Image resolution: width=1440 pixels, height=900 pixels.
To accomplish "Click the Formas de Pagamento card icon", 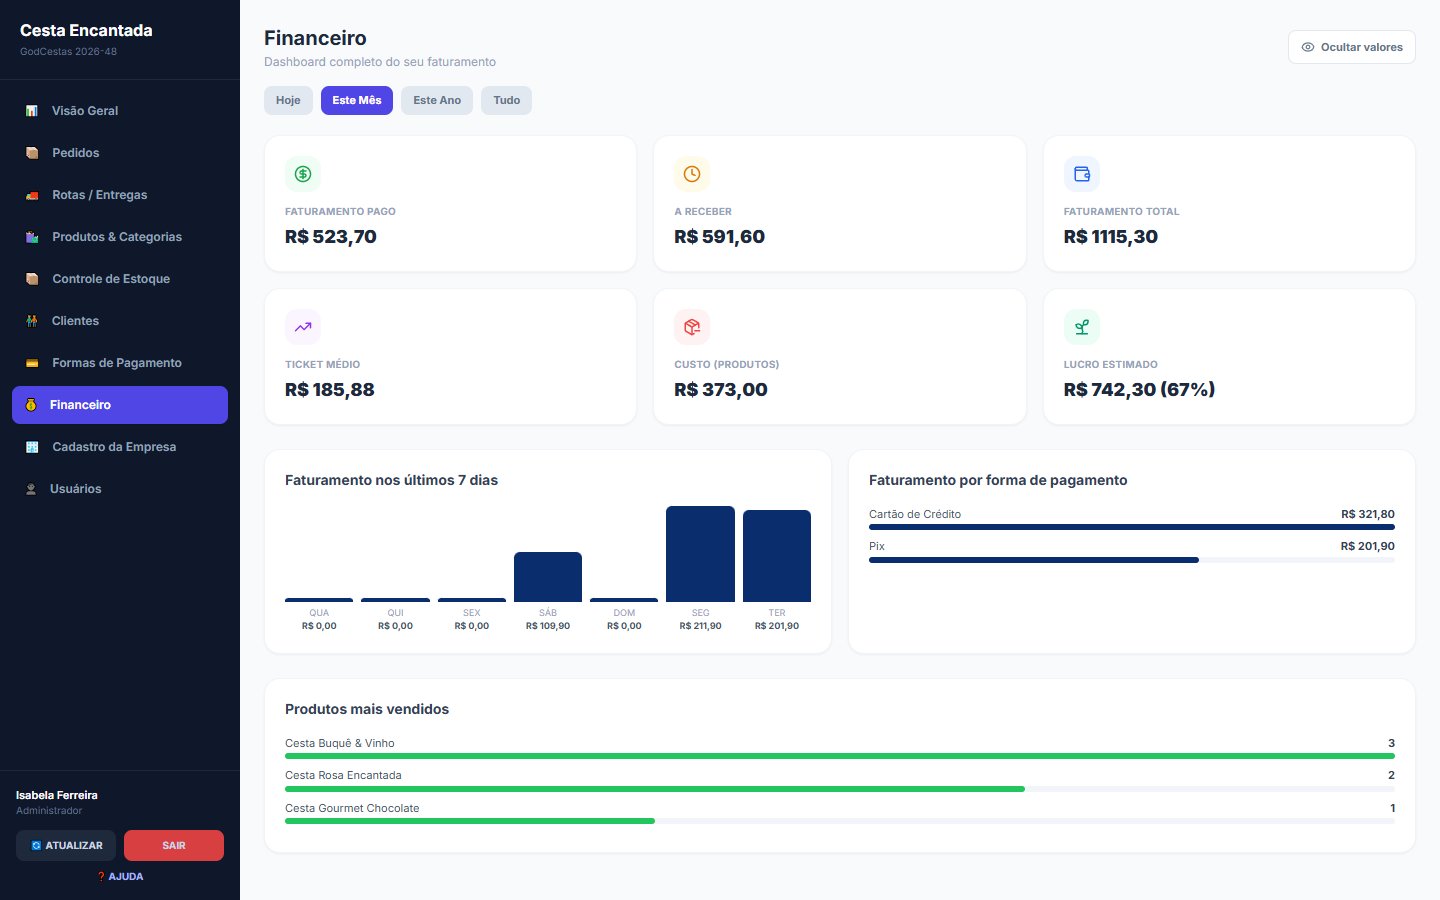I will [32, 363].
